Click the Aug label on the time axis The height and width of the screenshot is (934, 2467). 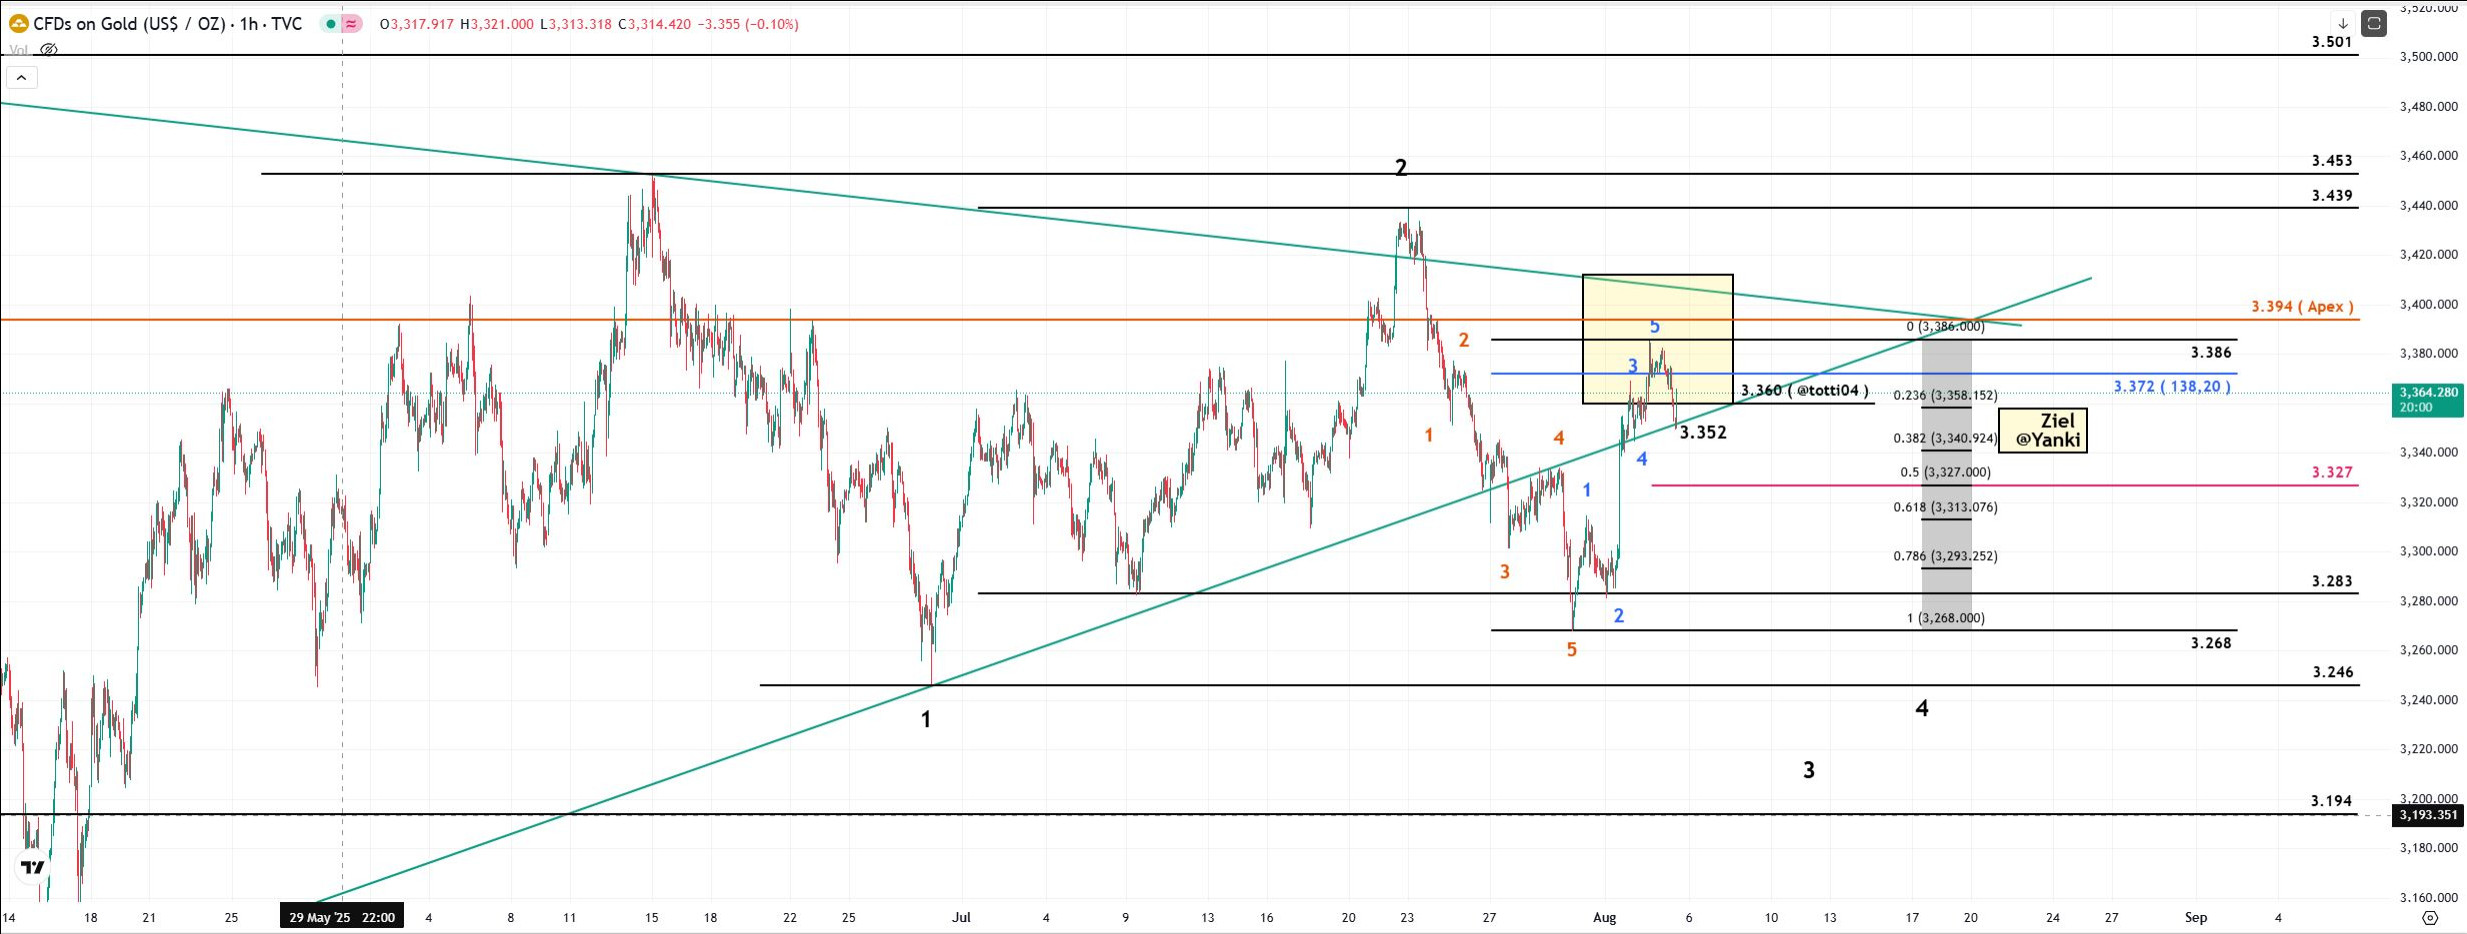1604,917
